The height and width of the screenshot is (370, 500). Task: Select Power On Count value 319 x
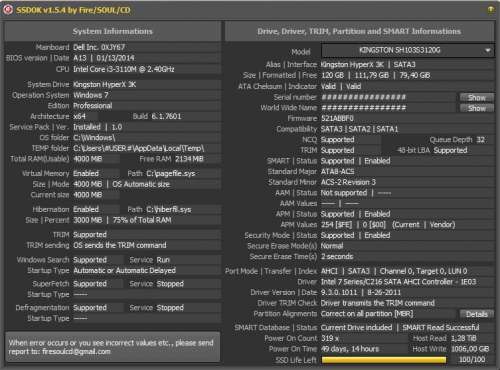coord(330,338)
